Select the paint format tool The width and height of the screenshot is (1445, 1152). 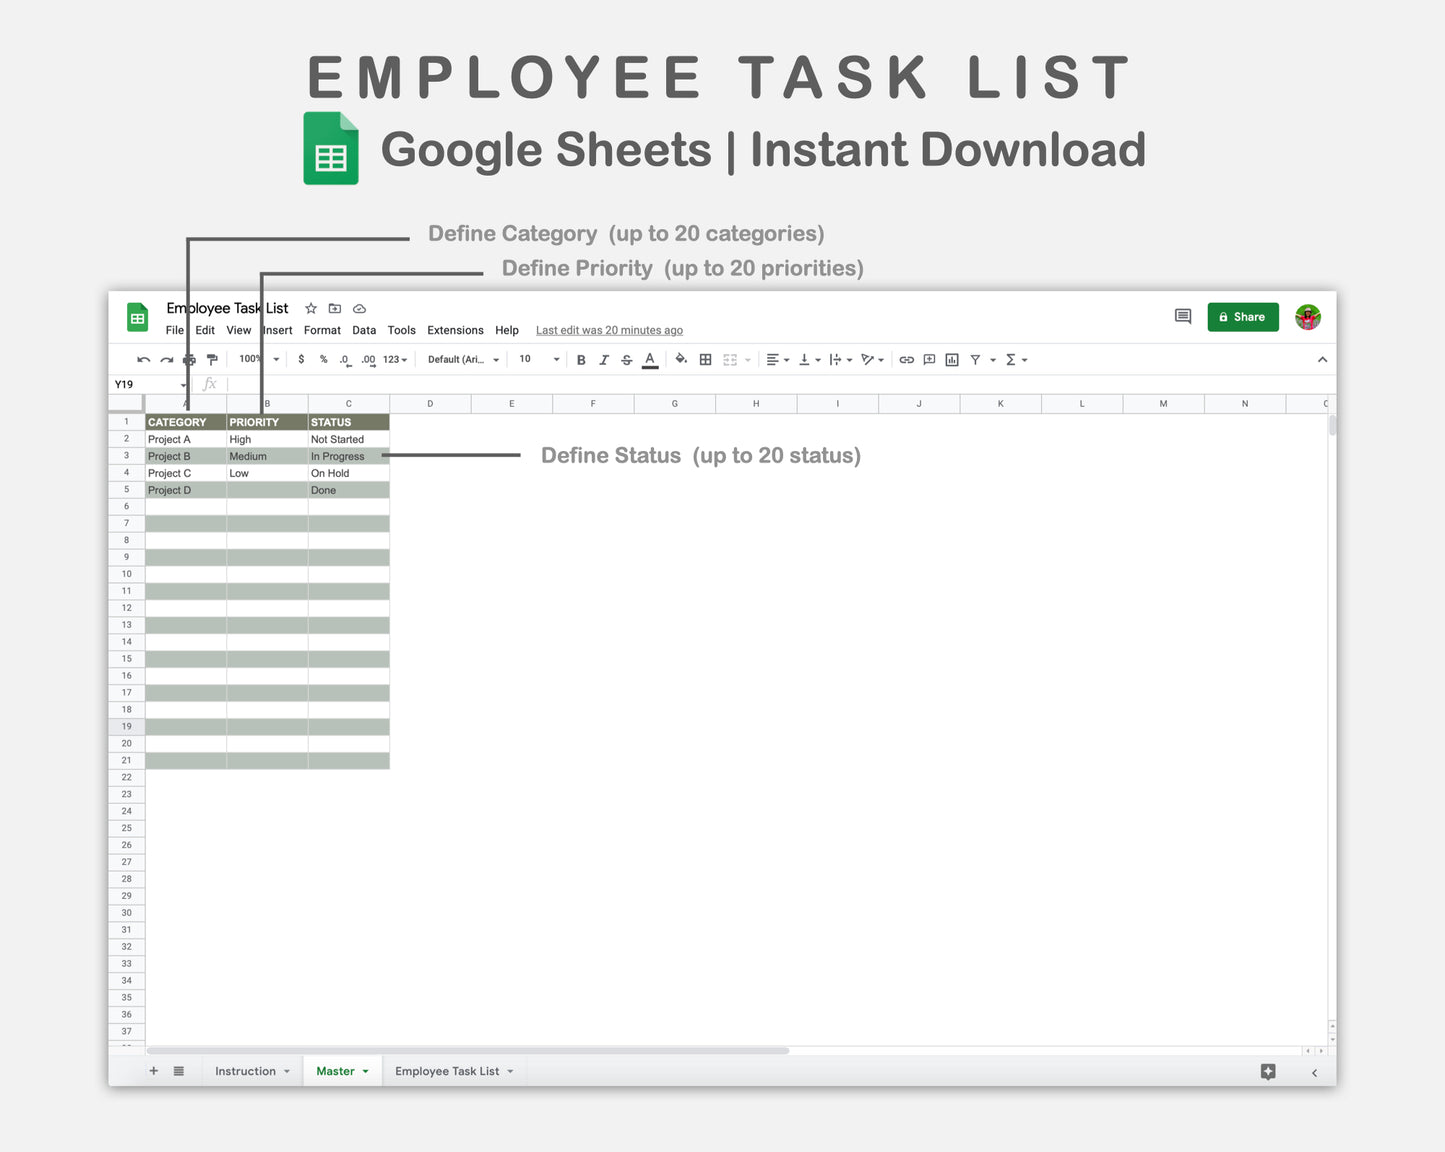point(212,359)
